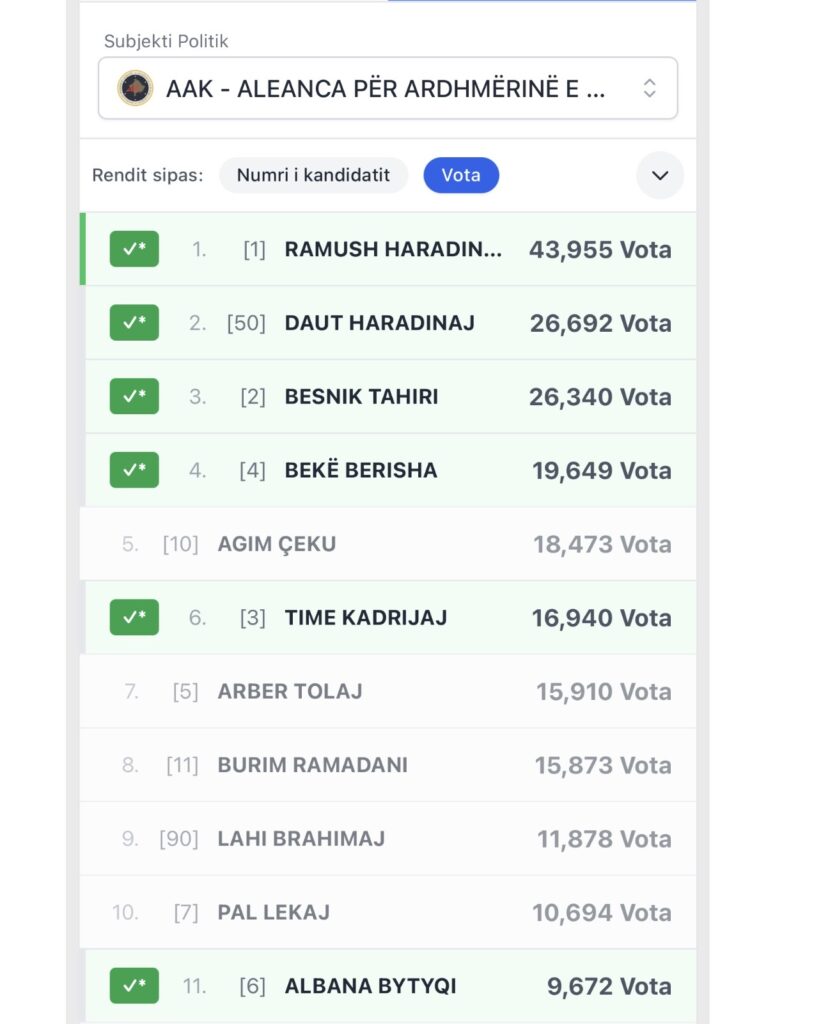Screen dimensions: 821x1024
Task: Click Pal Lekaj candidate row
Action: 388,912
